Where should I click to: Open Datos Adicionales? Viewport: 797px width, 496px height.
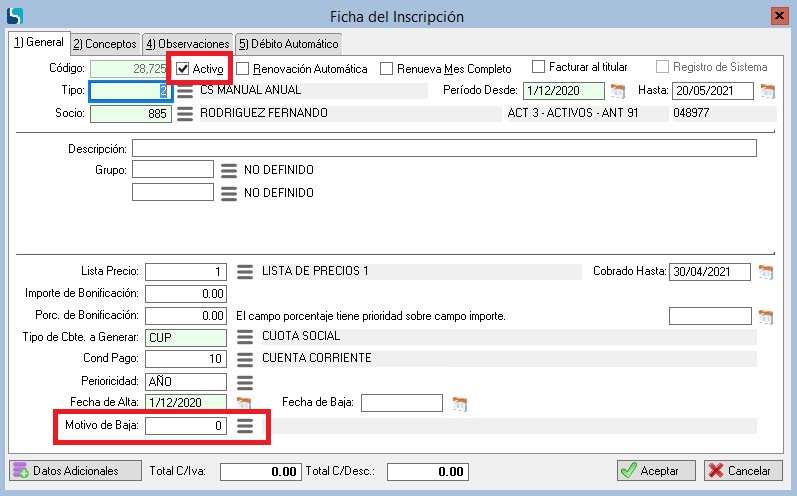66,471
